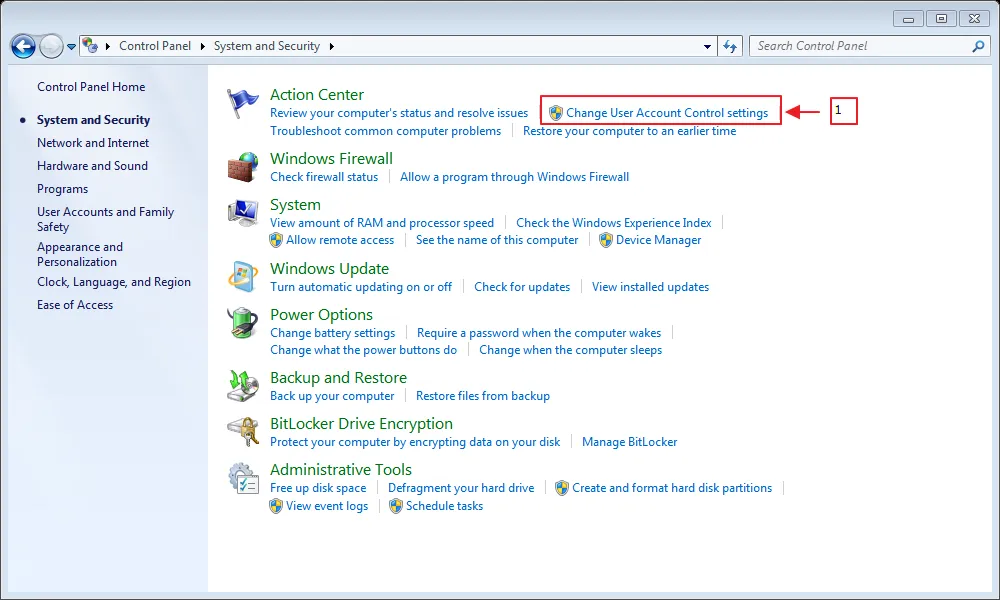
Task: Click the greyed Forward navigation button
Action: click(51, 46)
